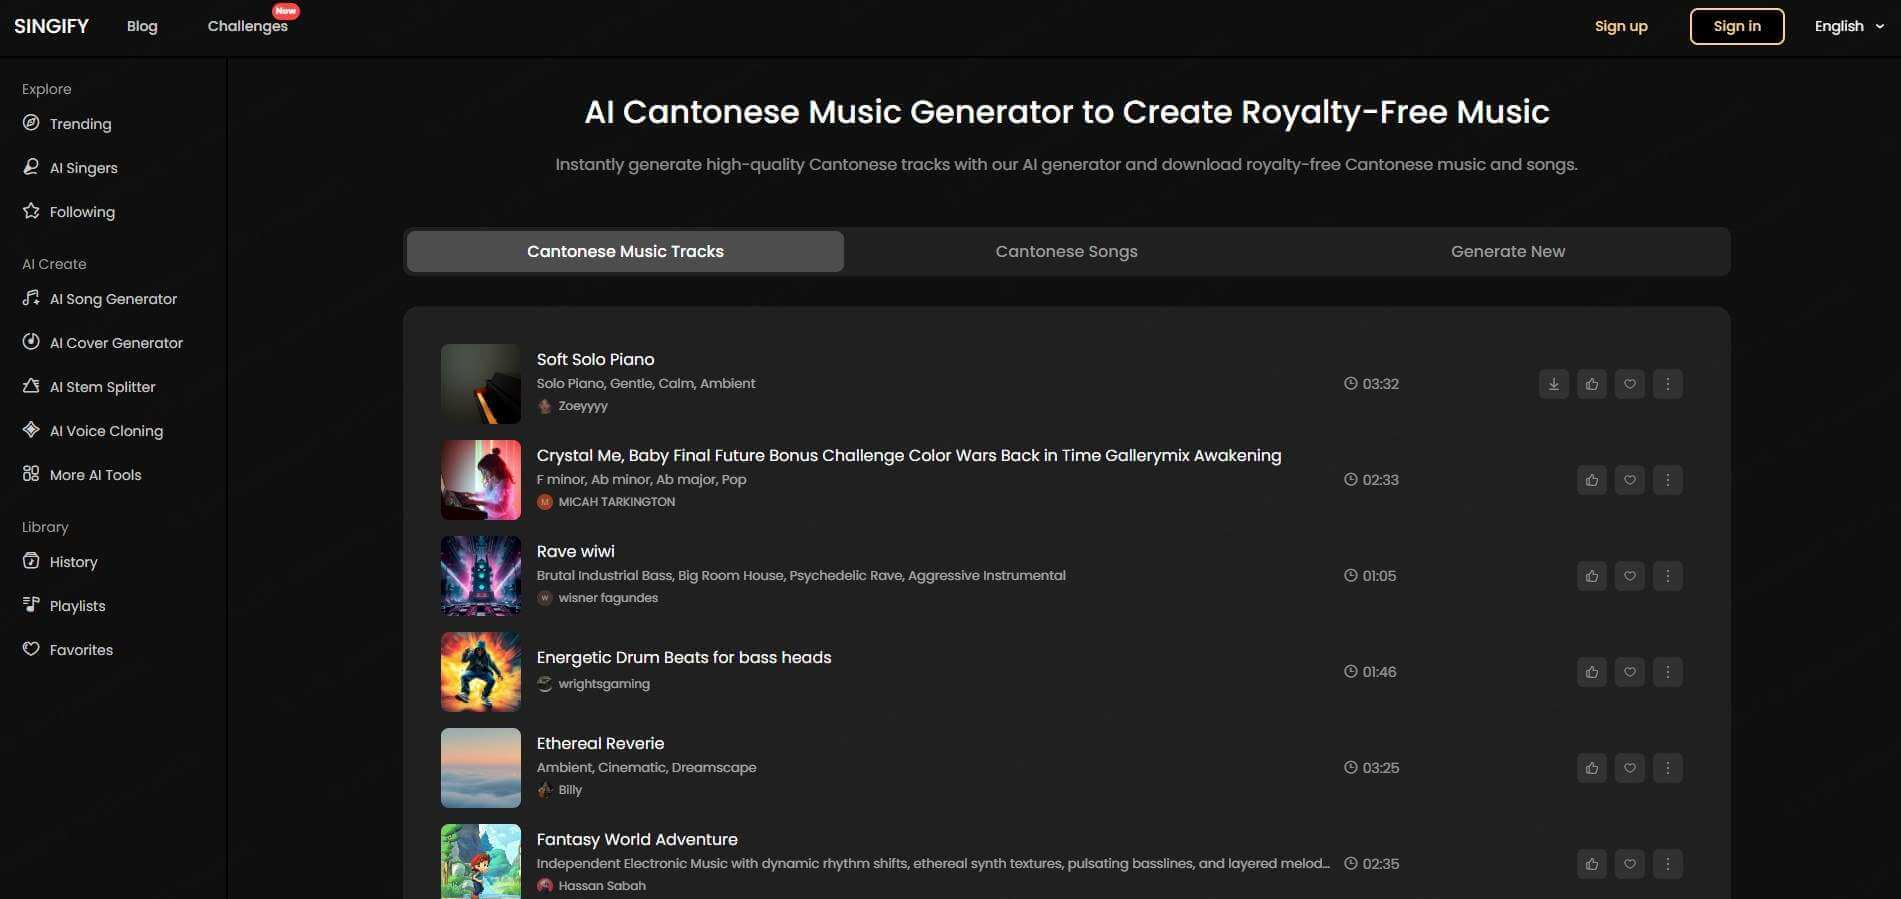Click the New badge on Challenges
This screenshot has height=899, width=1901.
point(286,11)
